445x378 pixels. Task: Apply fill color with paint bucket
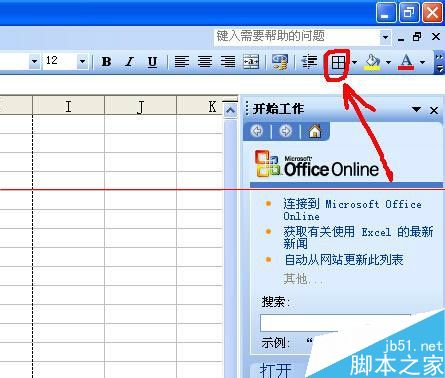pyautogui.click(x=373, y=62)
